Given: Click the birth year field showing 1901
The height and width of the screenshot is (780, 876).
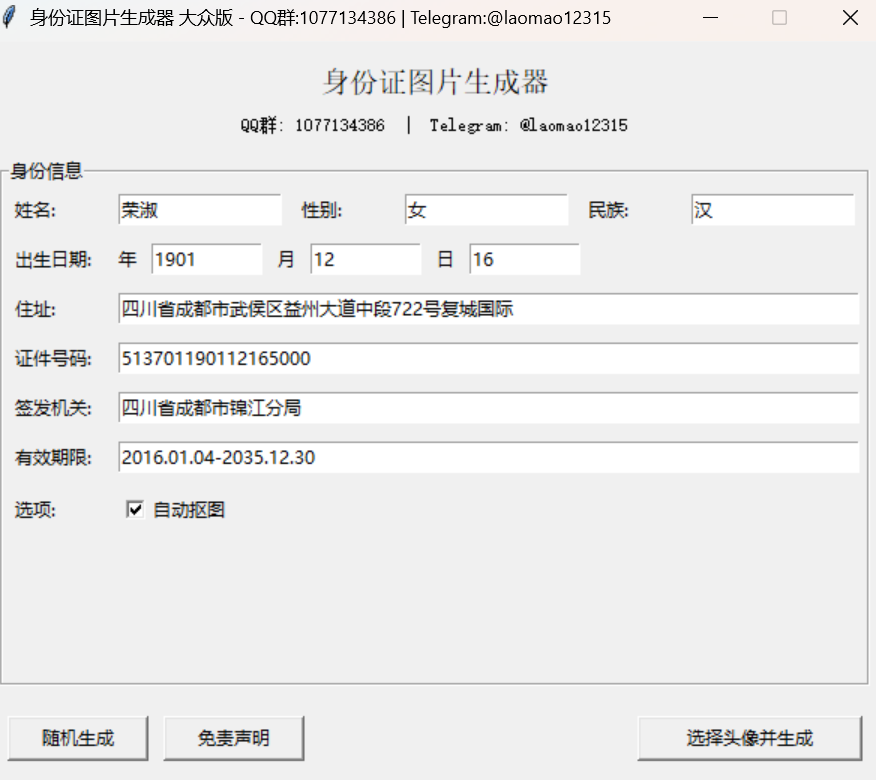Looking at the screenshot, I should coord(206,258).
